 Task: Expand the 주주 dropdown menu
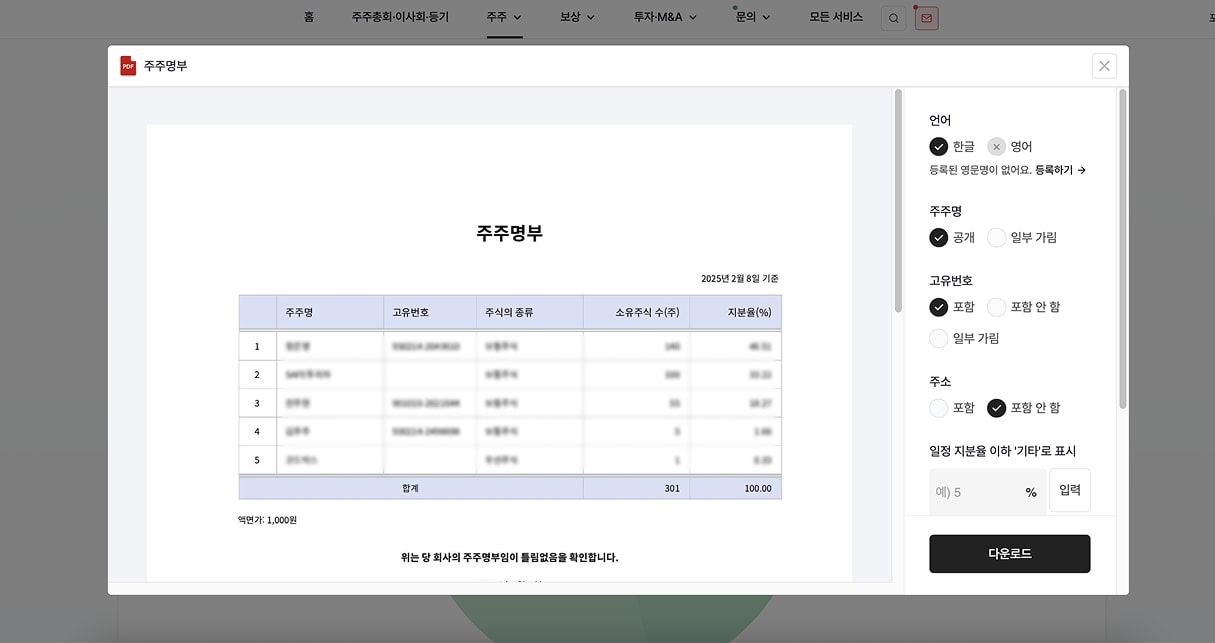click(504, 17)
